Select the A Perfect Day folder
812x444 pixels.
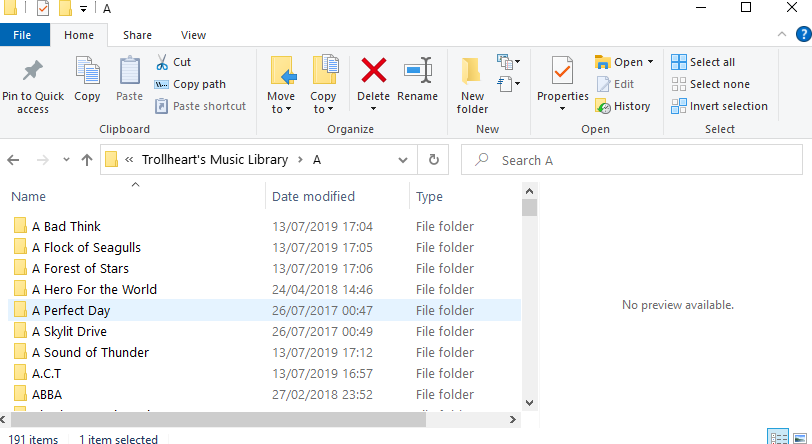click(264, 310)
